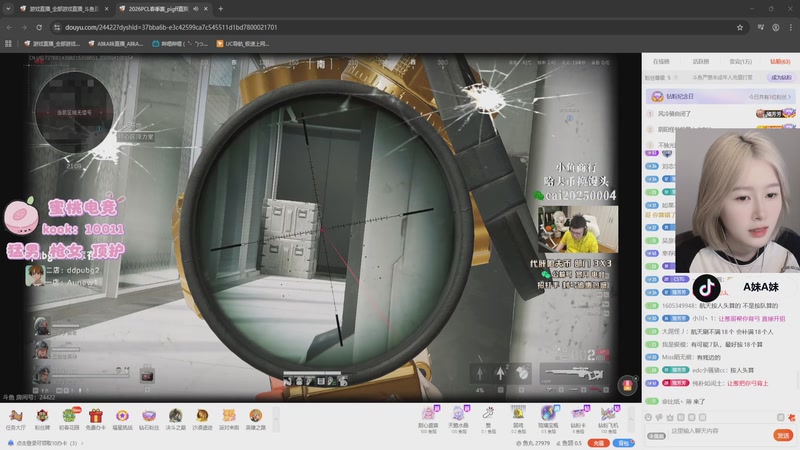Open the UC导航 bookmark
Screen dimensions: 800x450
(243, 44)
